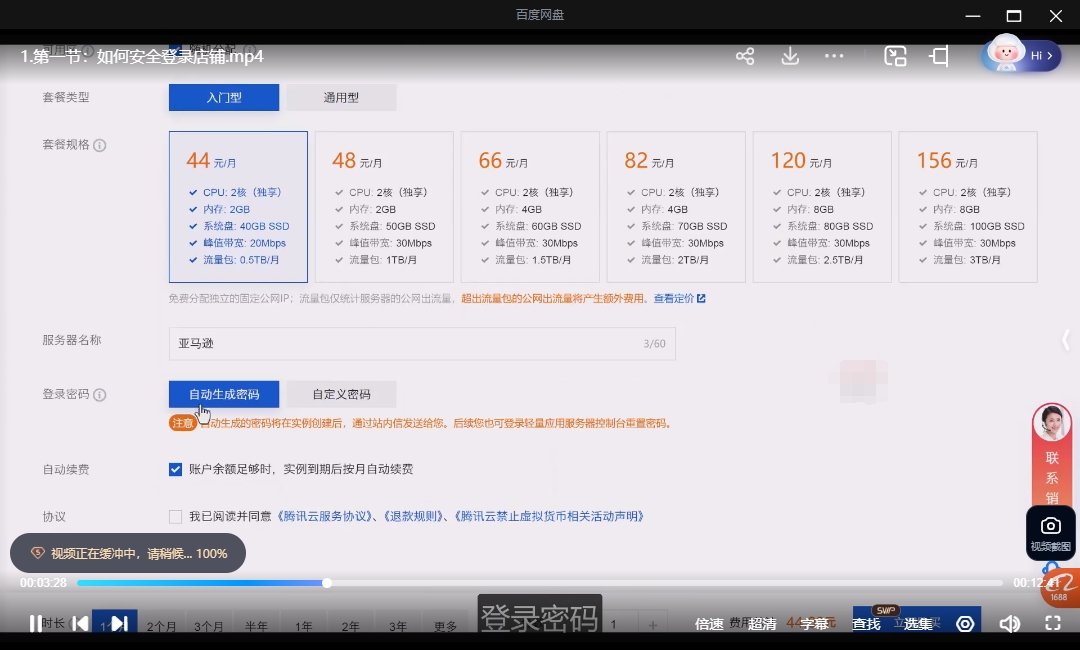Image resolution: width=1080 pixels, height=650 pixels.
Task: Click the 注意 warning badge
Action: (183, 423)
